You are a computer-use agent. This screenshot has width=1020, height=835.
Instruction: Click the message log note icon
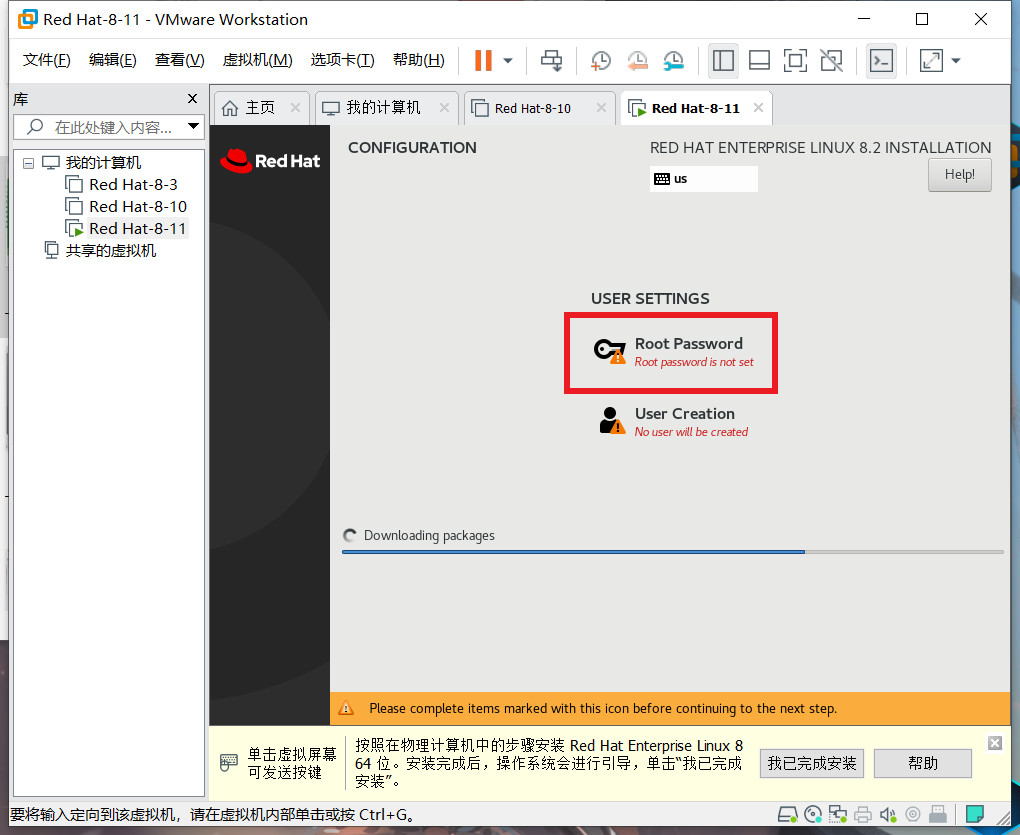[x=974, y=814]
